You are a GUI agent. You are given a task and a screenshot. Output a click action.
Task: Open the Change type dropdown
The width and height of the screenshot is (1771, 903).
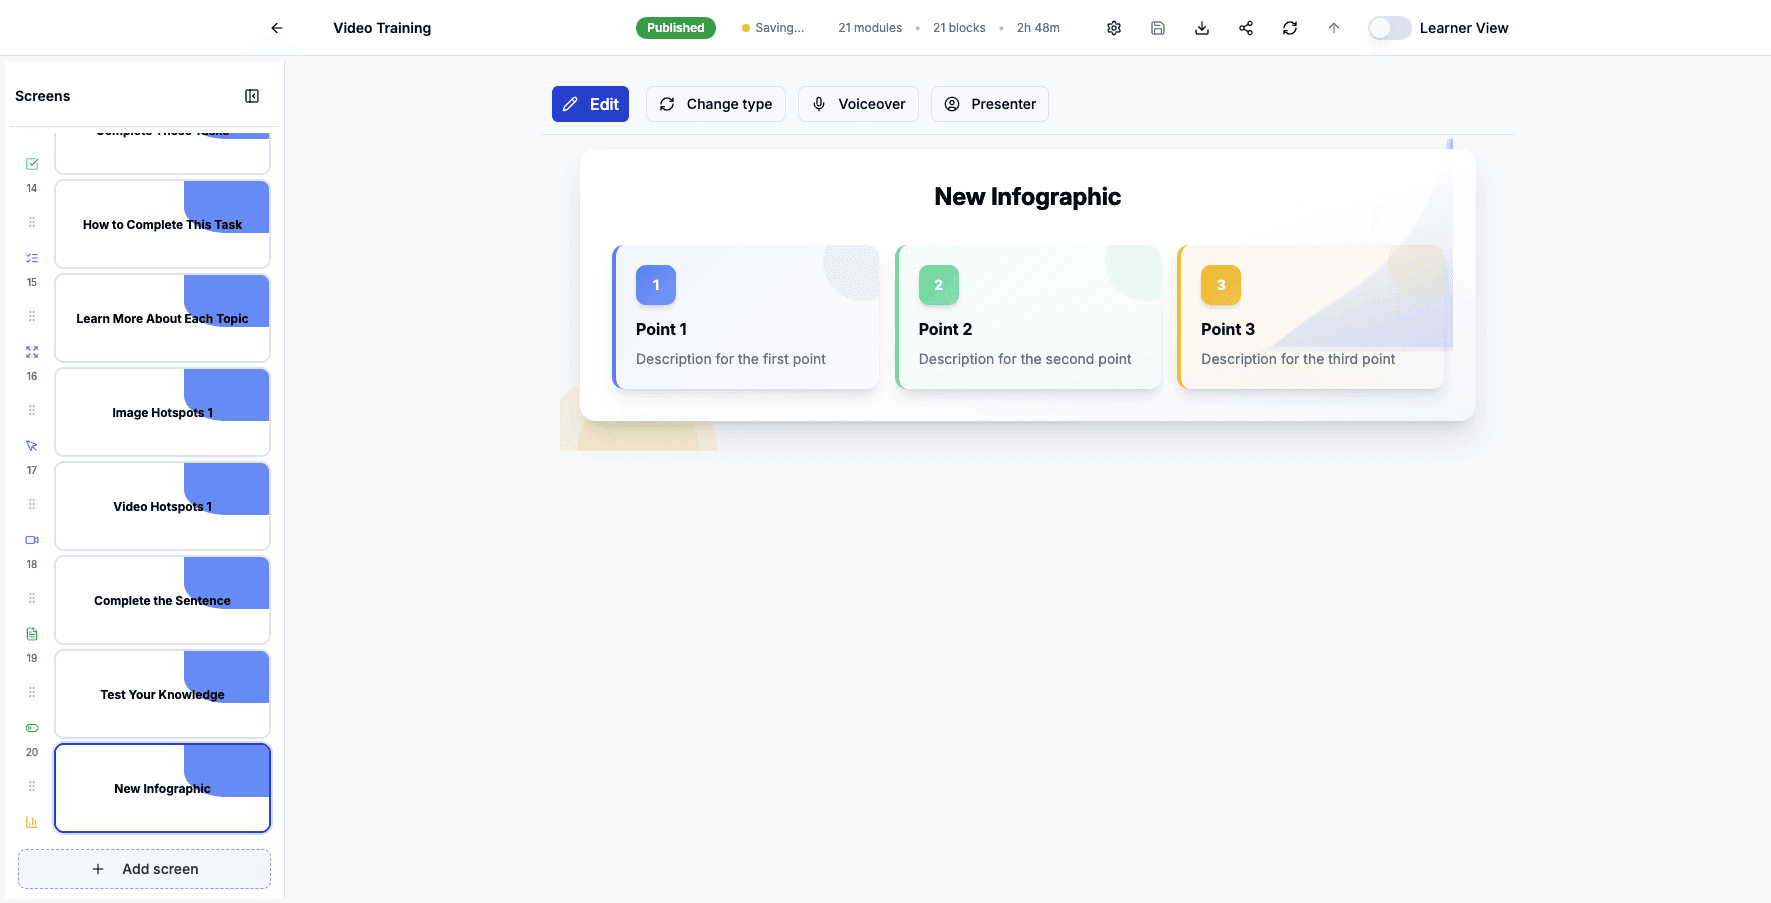click(x=715, y=104)
